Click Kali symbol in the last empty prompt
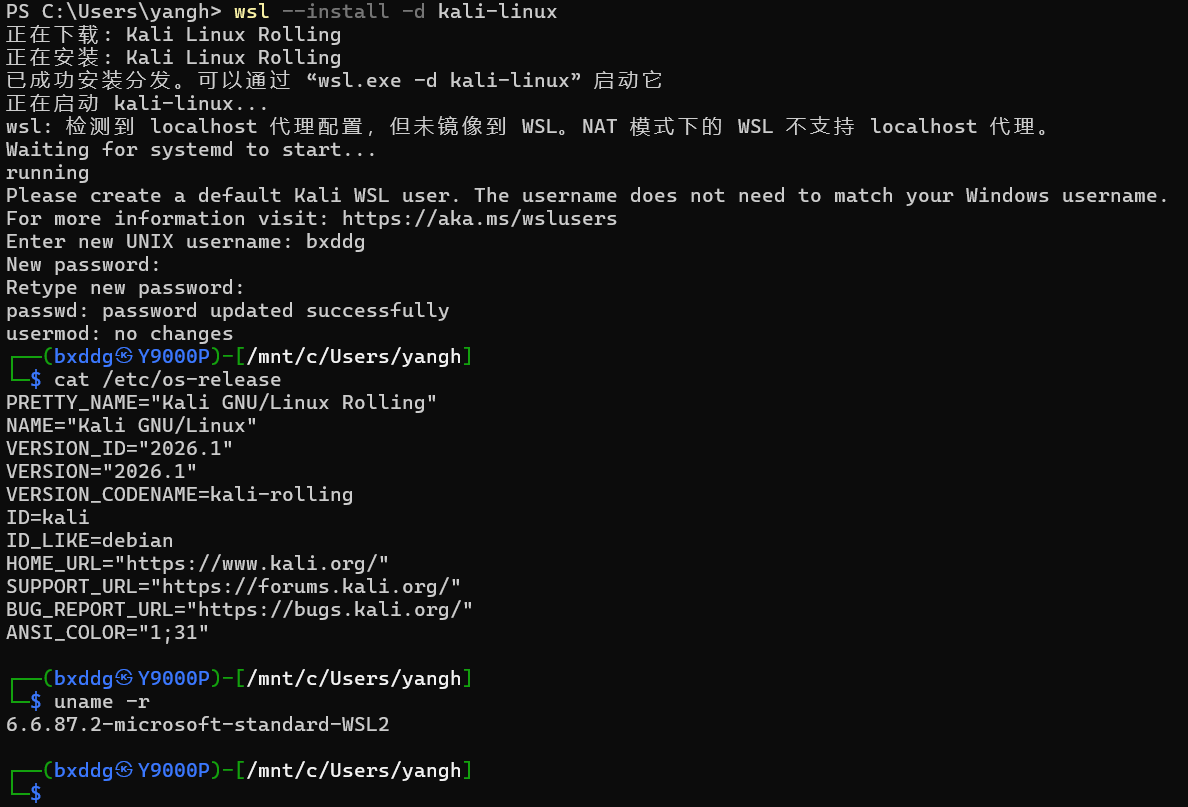Image resolution: width=1188 pixels, height=807 pixels. click(124, 771)
